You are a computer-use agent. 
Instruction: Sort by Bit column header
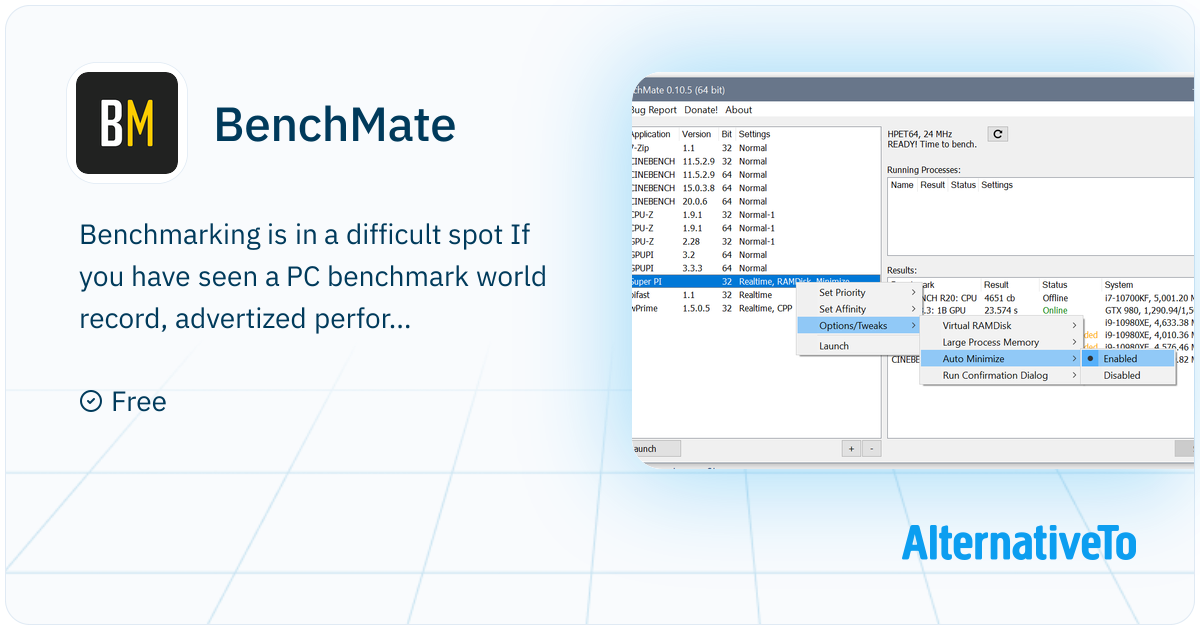(727, 134)
